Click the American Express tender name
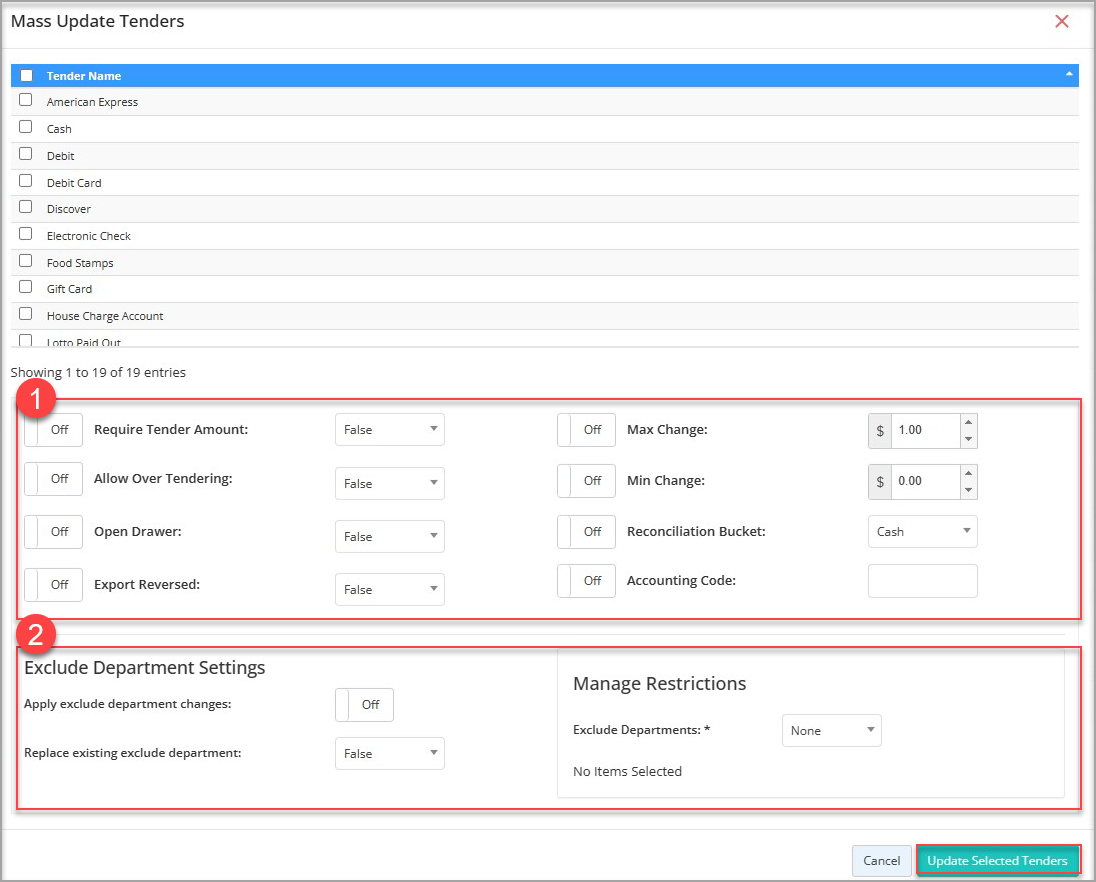The image size is (1096, 882). pyautogui.click(x=92, y=102)
